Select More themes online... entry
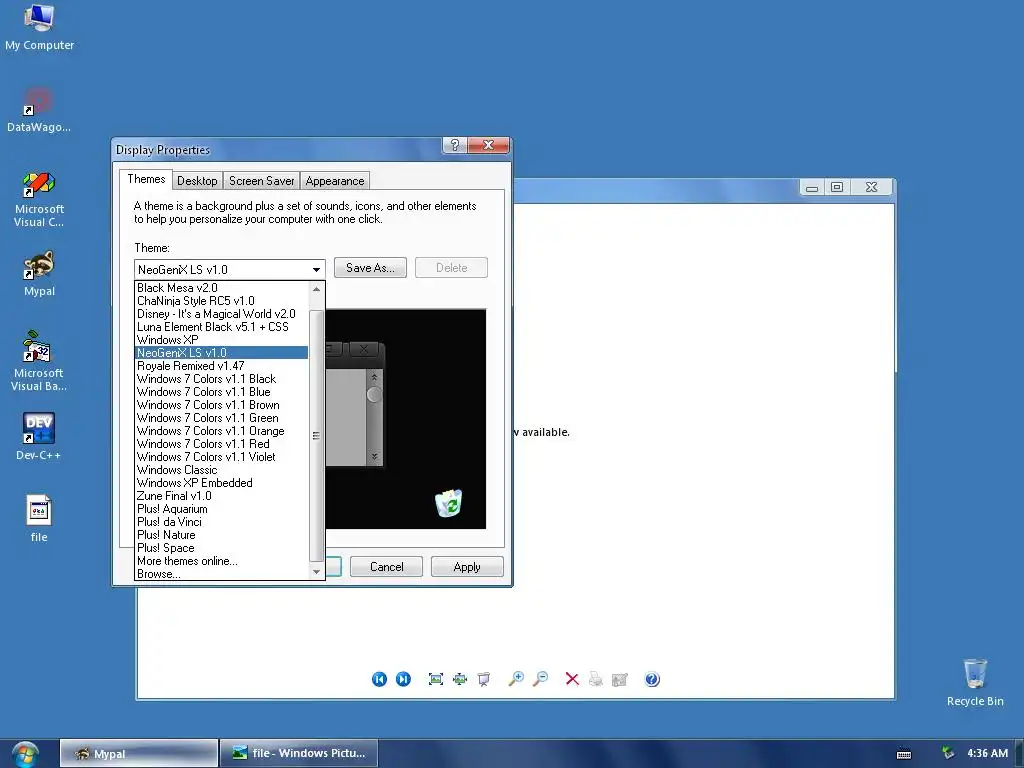Image resolution: width=1024 pixels, height=768 pixels. pos(221,561)
